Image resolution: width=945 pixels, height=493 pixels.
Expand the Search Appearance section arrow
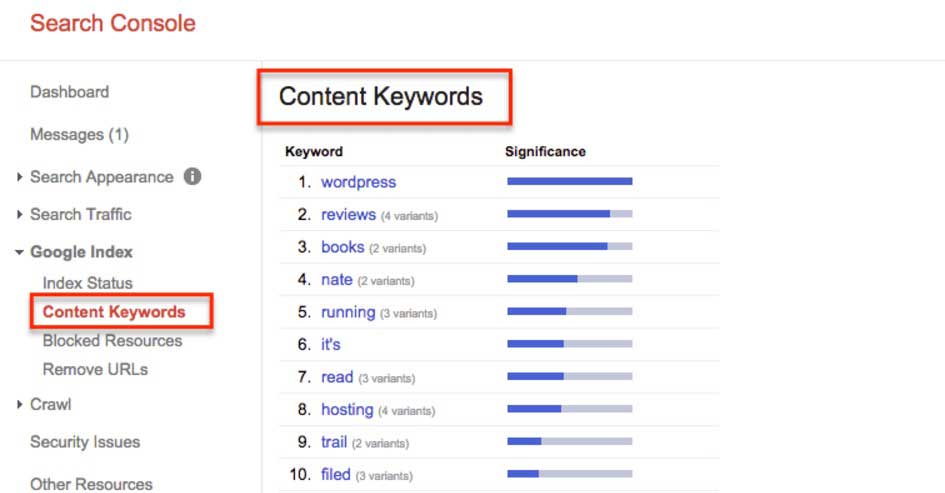[19, 177]
